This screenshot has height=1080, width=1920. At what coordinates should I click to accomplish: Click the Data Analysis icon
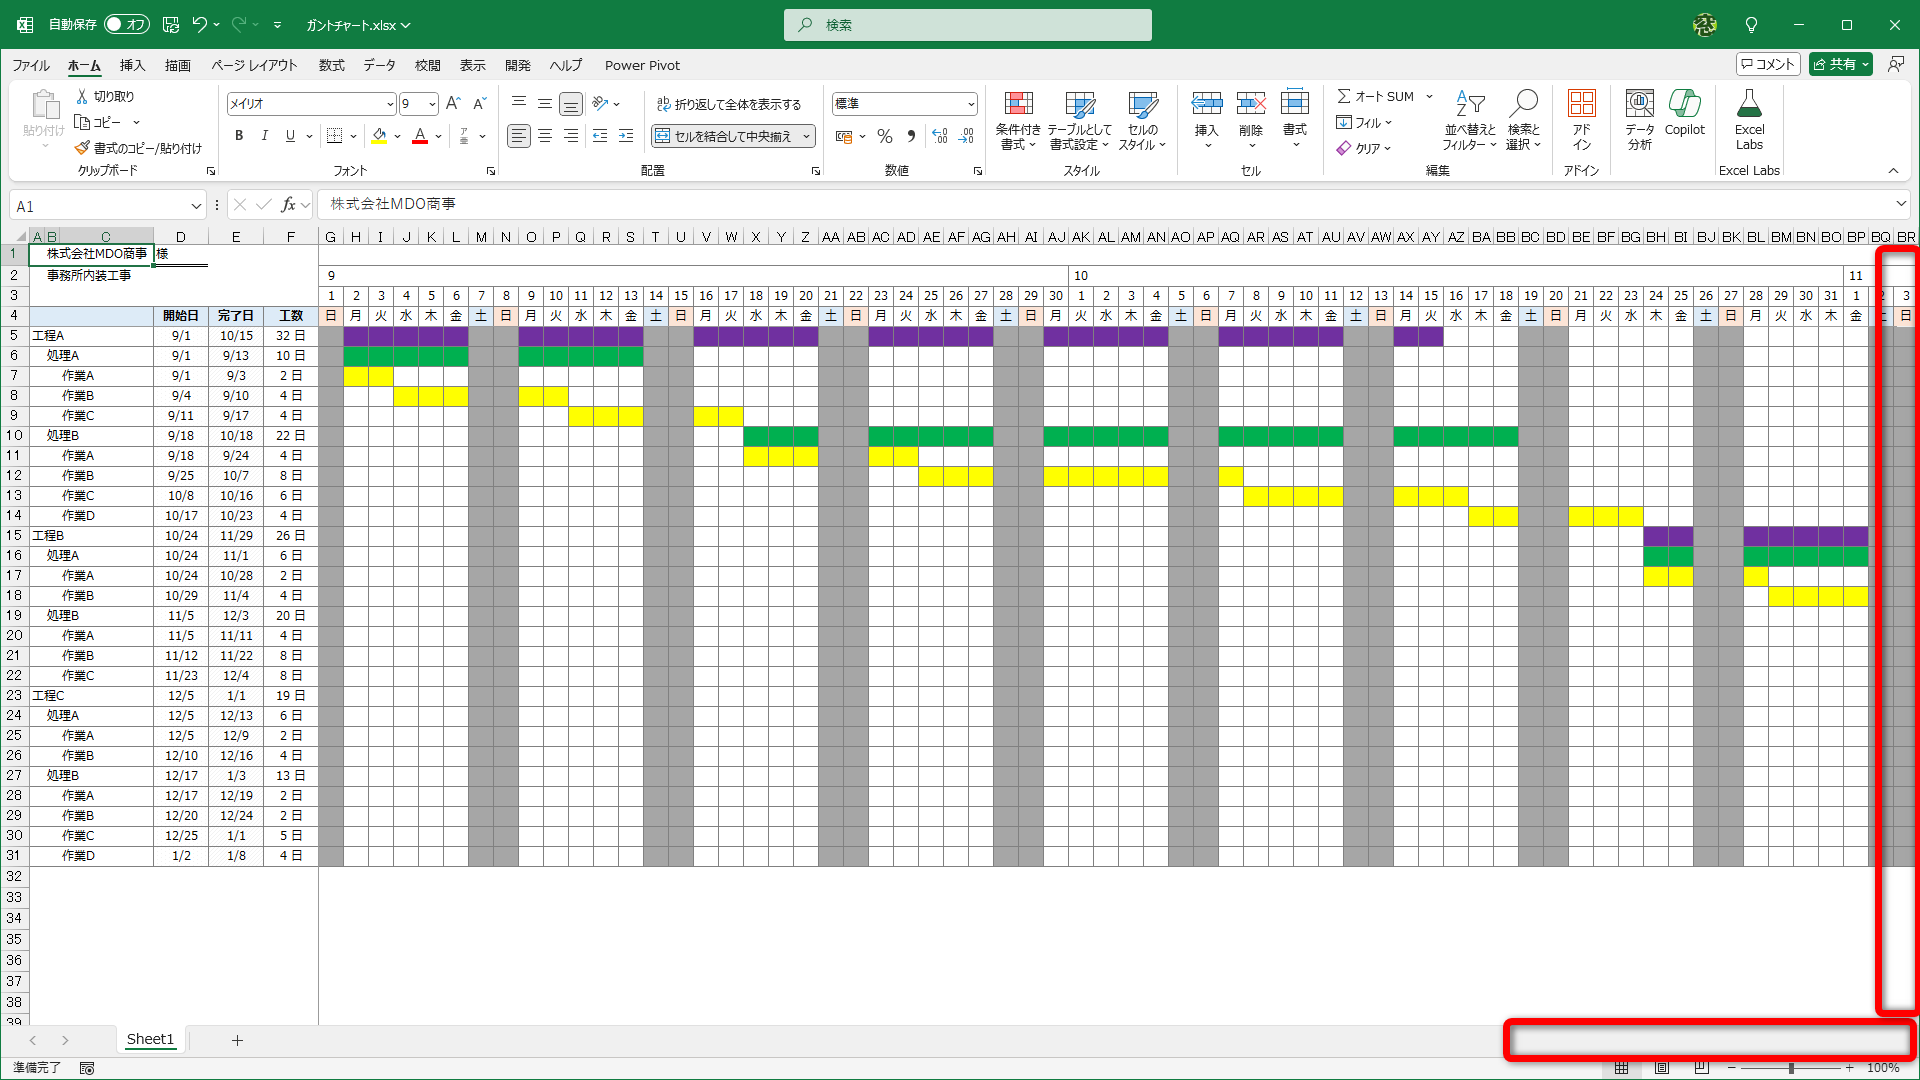click(1639, 104)
